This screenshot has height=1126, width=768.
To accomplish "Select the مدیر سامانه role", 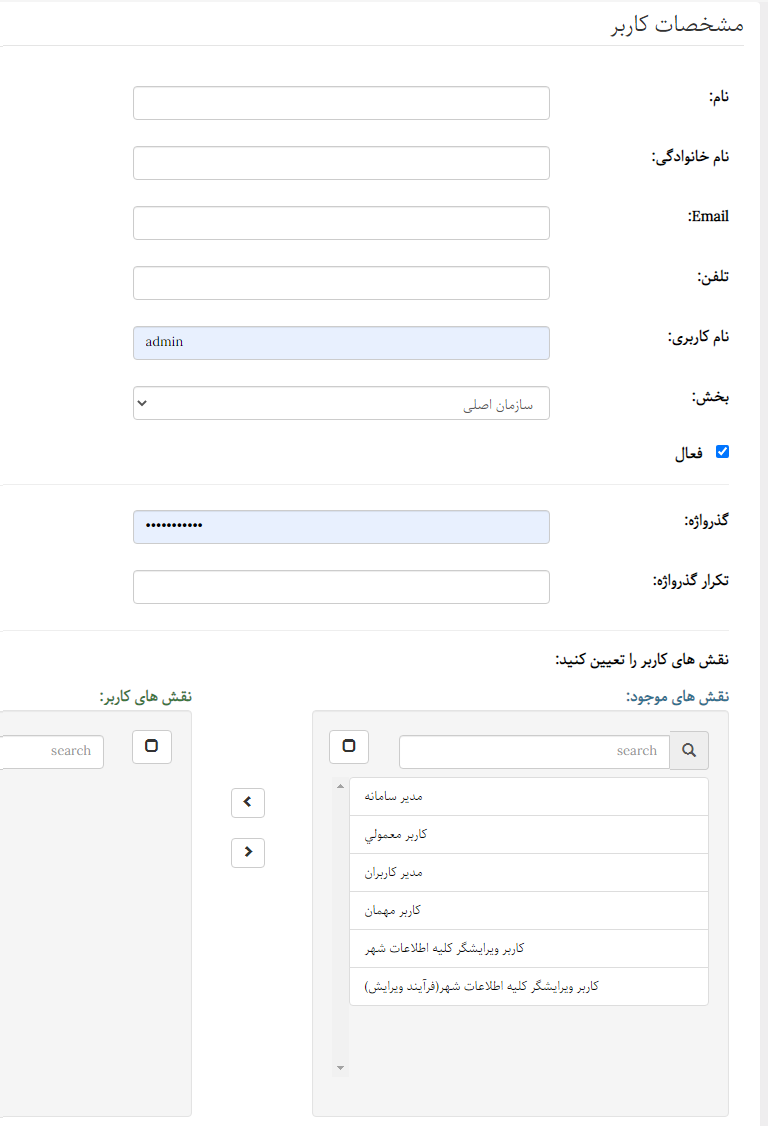I will 528,795.
